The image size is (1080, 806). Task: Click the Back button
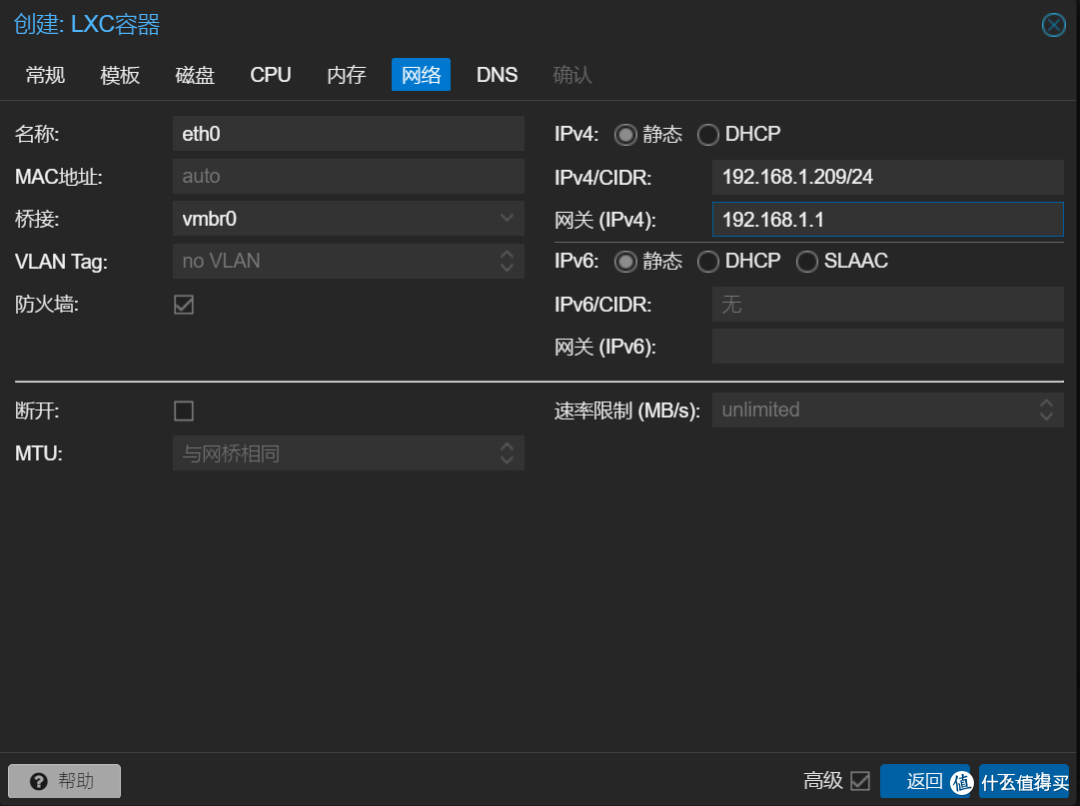point(924,781)
